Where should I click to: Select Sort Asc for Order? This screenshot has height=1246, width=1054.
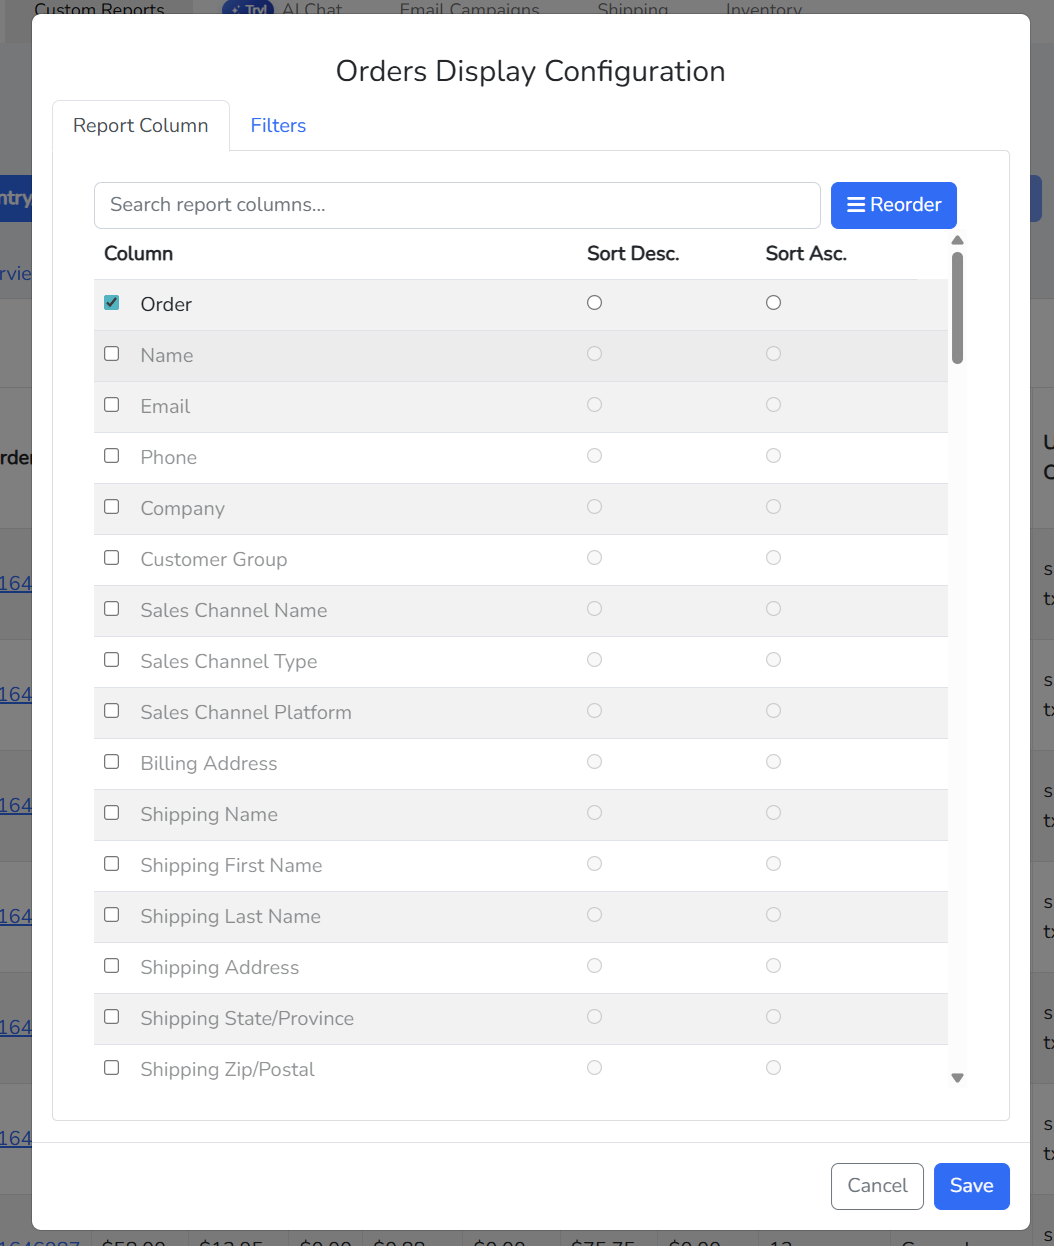click(773, 301)
